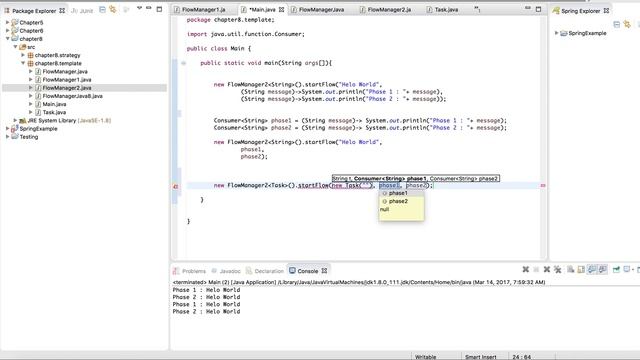Select Main.java in Package Explorer

pos(54,104)
